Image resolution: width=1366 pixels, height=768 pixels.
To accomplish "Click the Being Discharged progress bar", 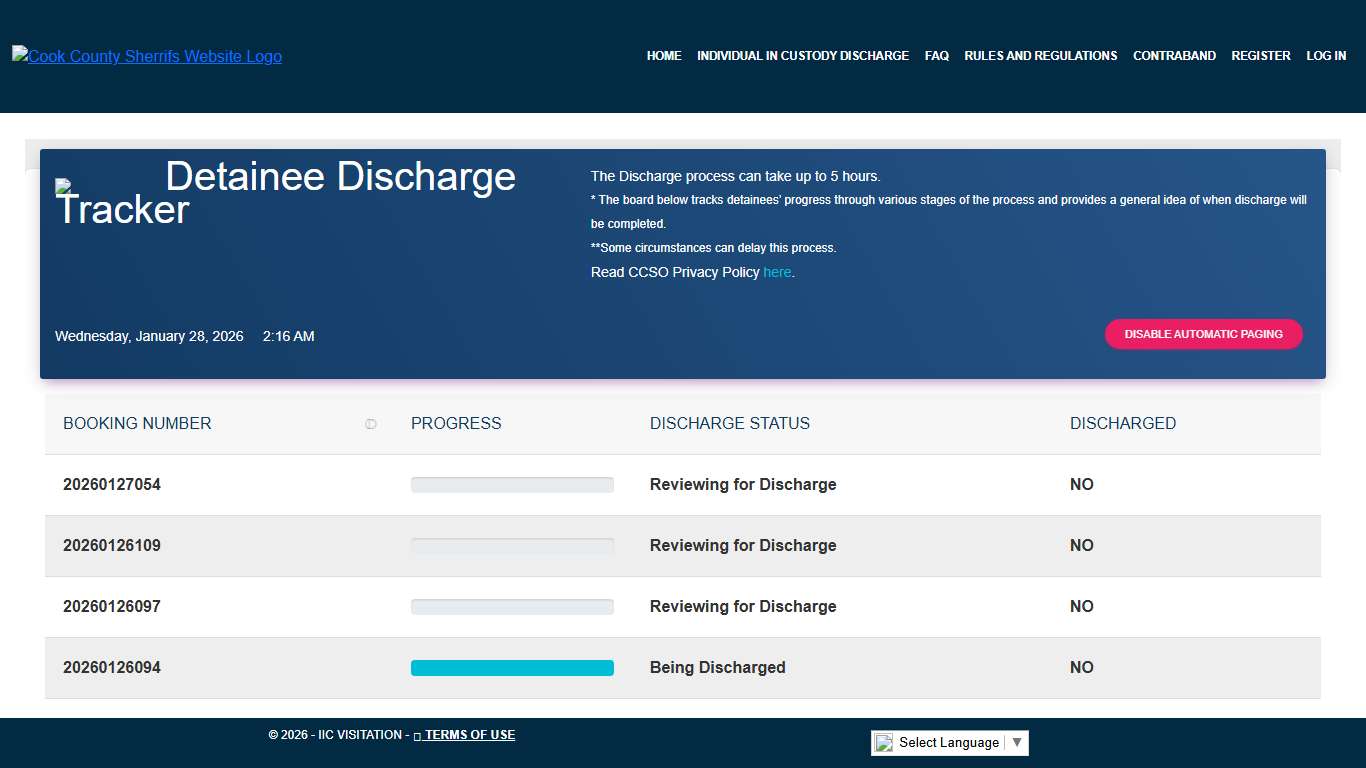I will click(512, 667).
